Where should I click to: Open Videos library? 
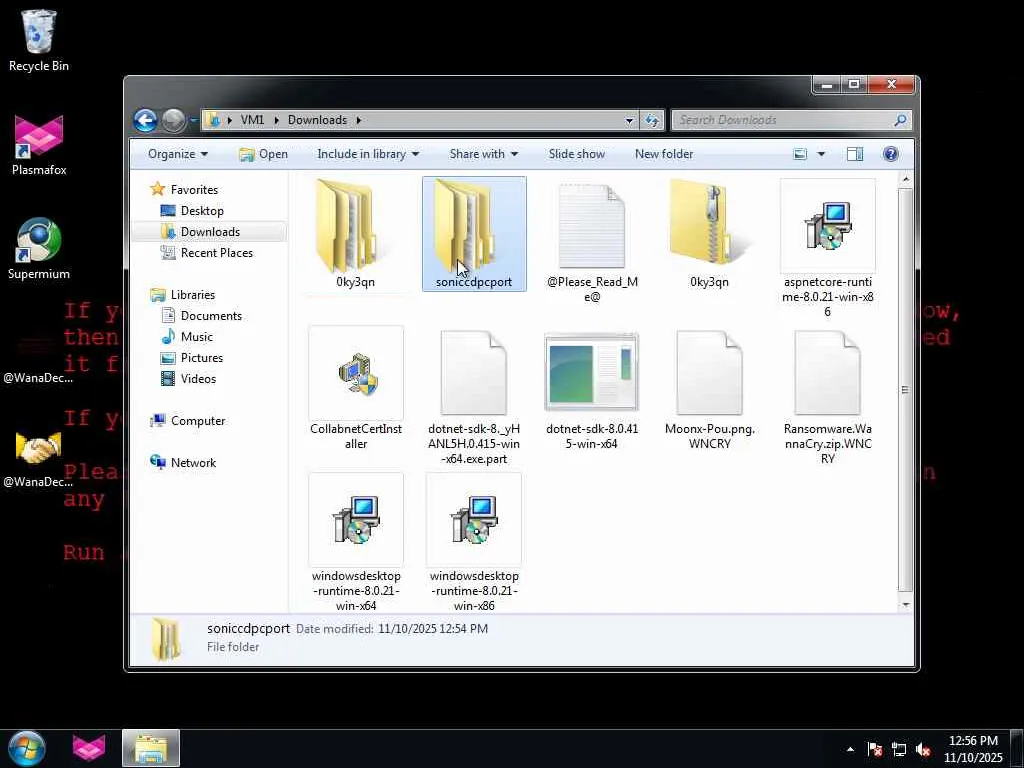coord(198,379)
